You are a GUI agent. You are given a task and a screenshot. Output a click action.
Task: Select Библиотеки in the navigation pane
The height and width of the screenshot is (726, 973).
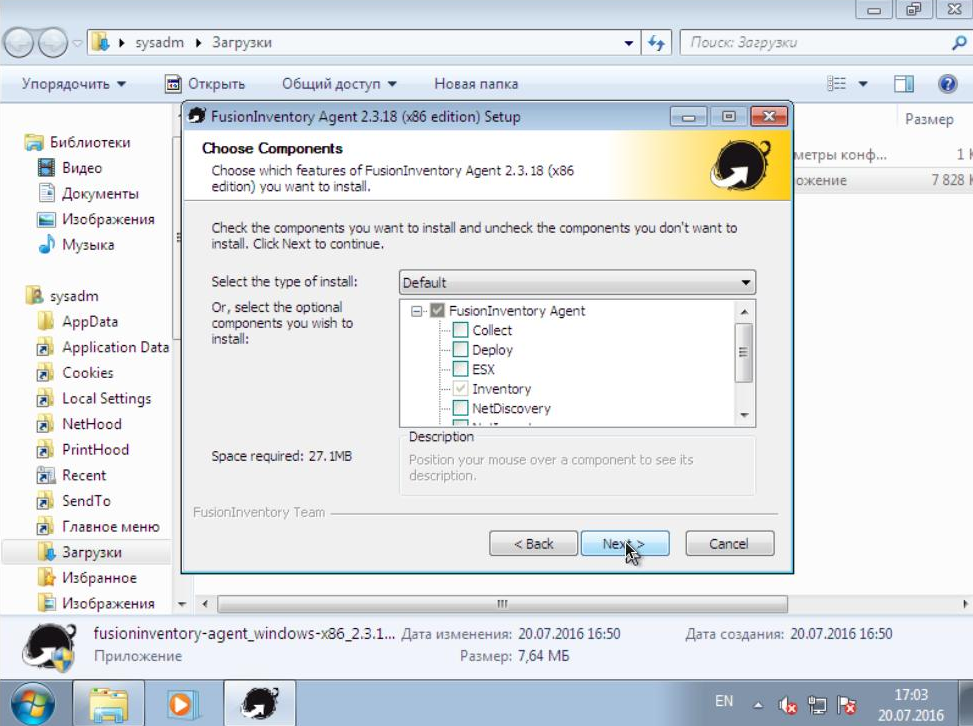[78, 142]
